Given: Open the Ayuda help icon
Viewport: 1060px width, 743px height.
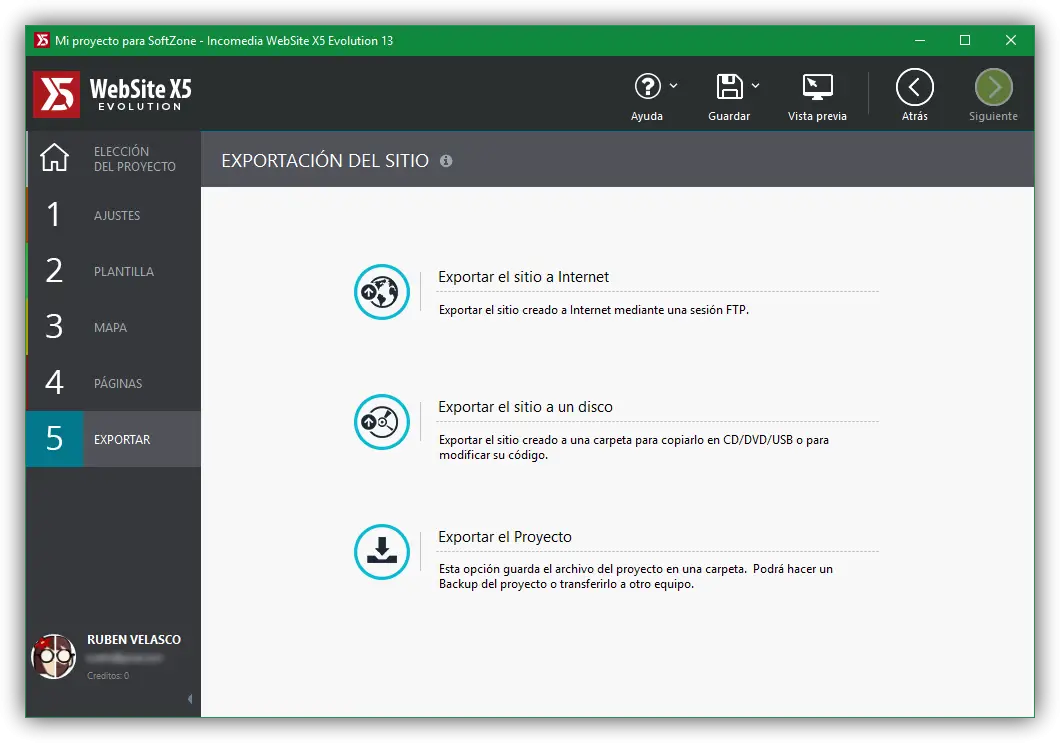Looking at the screenshot, I should 647,87.
